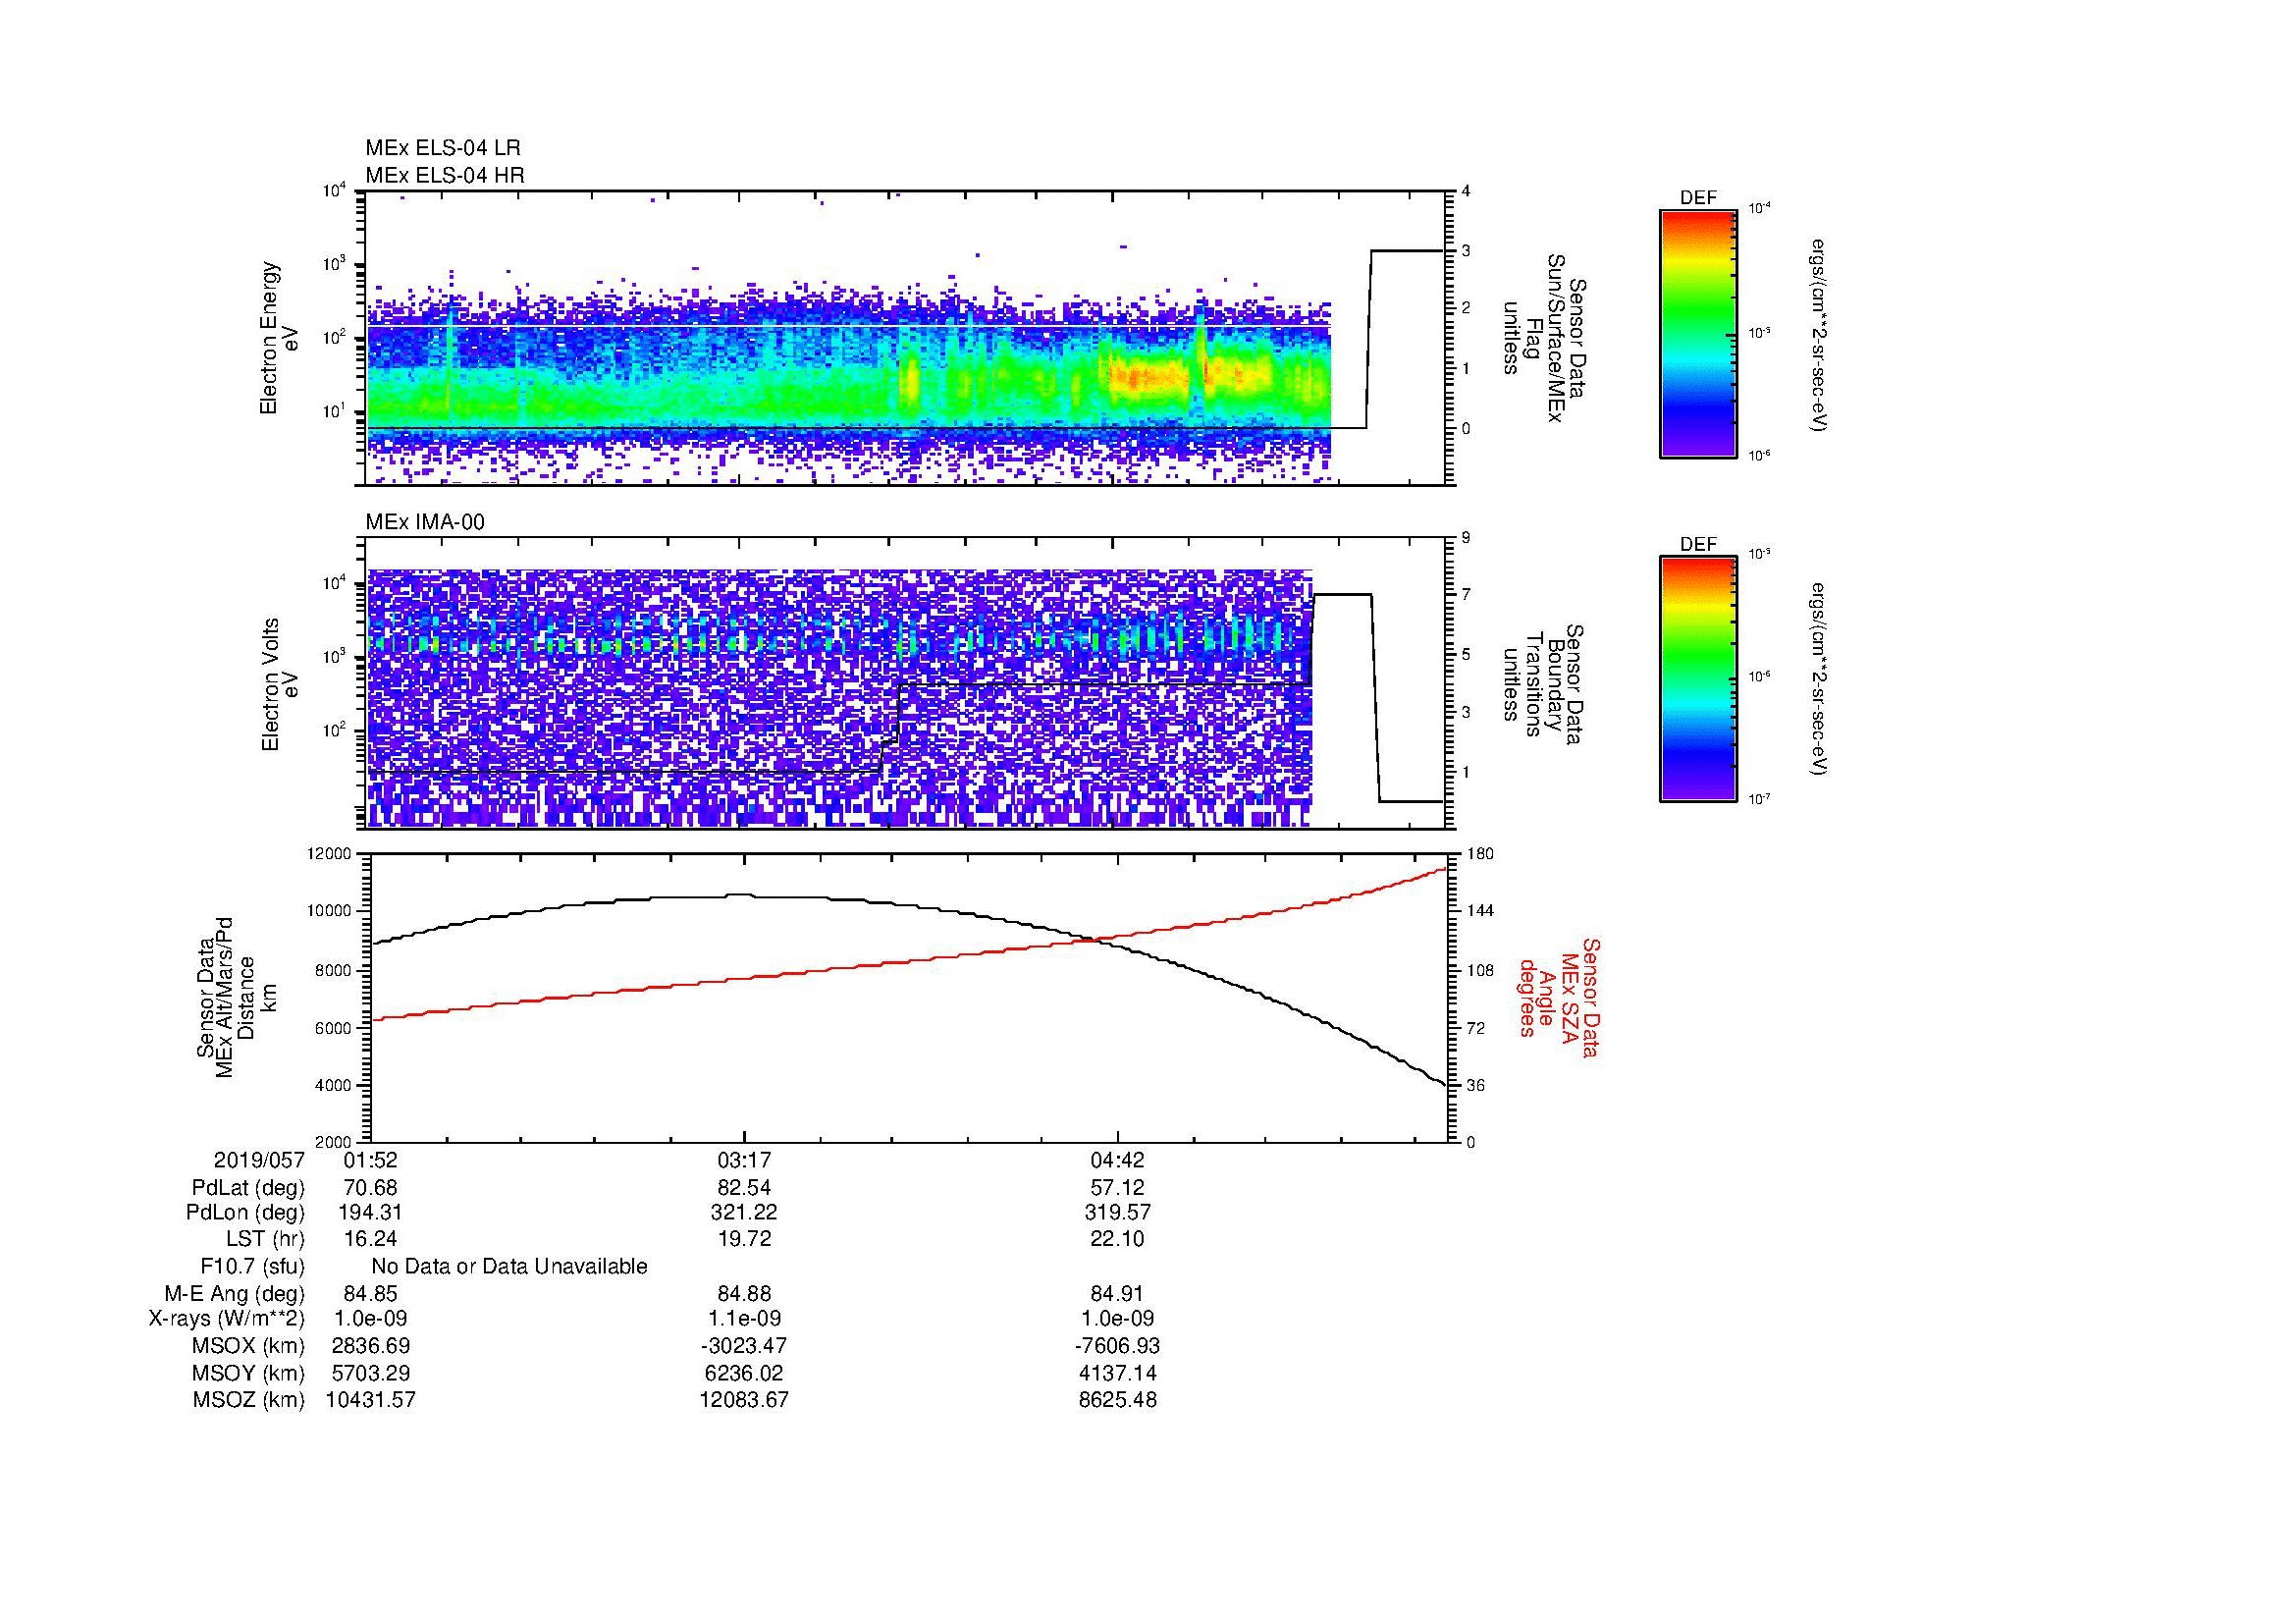This screenshot has height=1623, width=2296.
Task: Click the Electron Volts eV axis label
Action: coord(279,685)
